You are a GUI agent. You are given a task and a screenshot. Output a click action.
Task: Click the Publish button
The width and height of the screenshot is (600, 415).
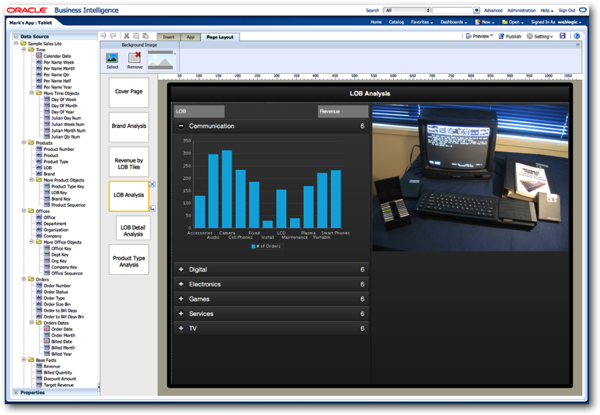(x=510, y=36)
